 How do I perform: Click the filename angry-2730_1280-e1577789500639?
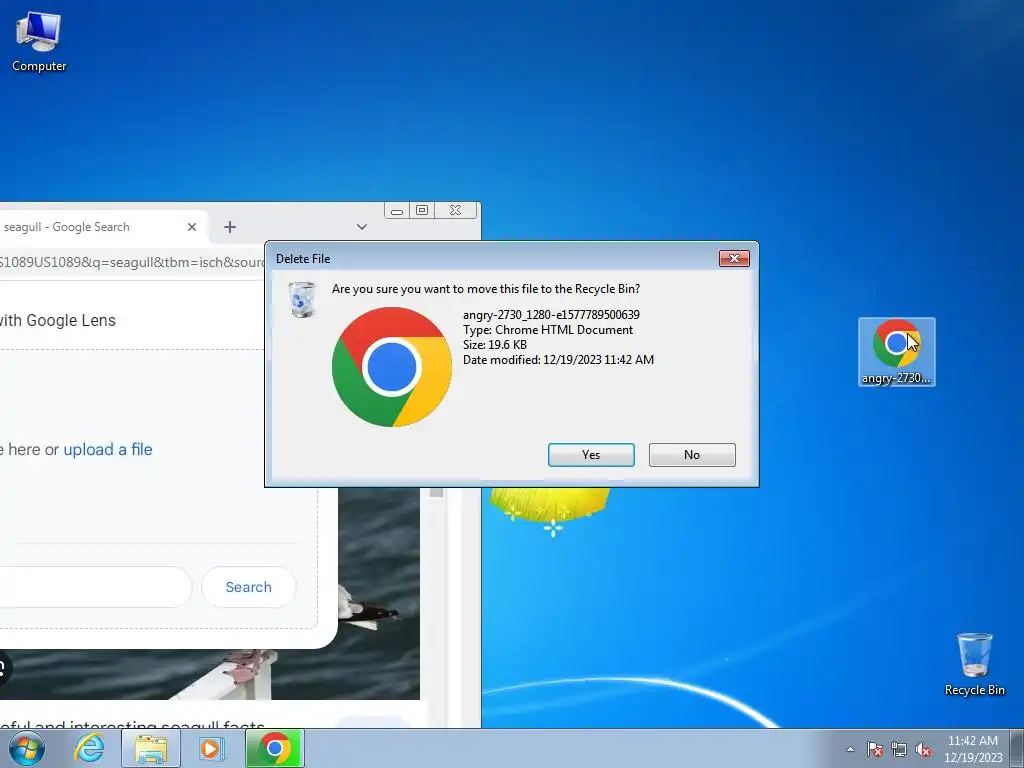tap(551, 315)
